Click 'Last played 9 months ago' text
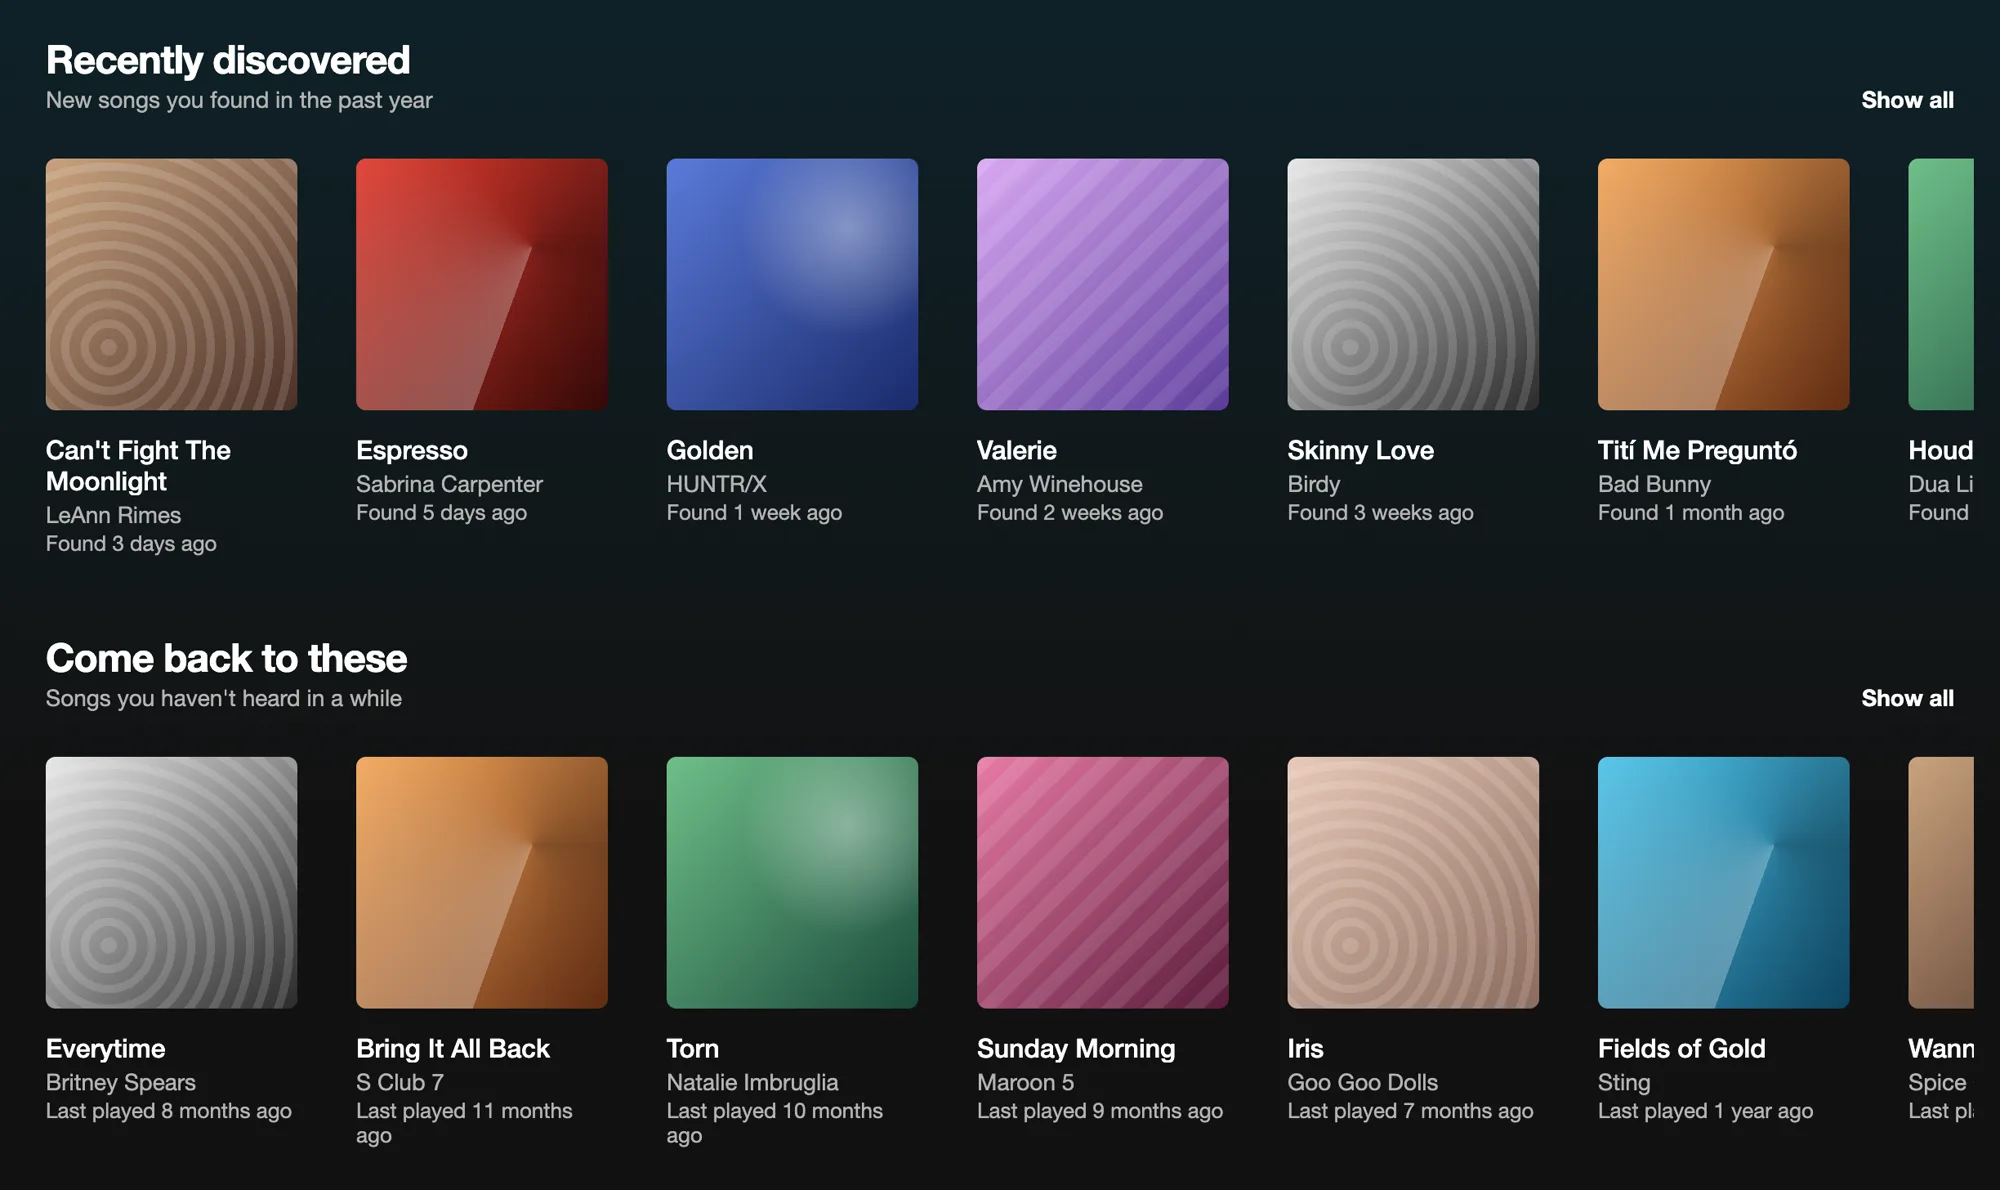 [1099, 1111]
